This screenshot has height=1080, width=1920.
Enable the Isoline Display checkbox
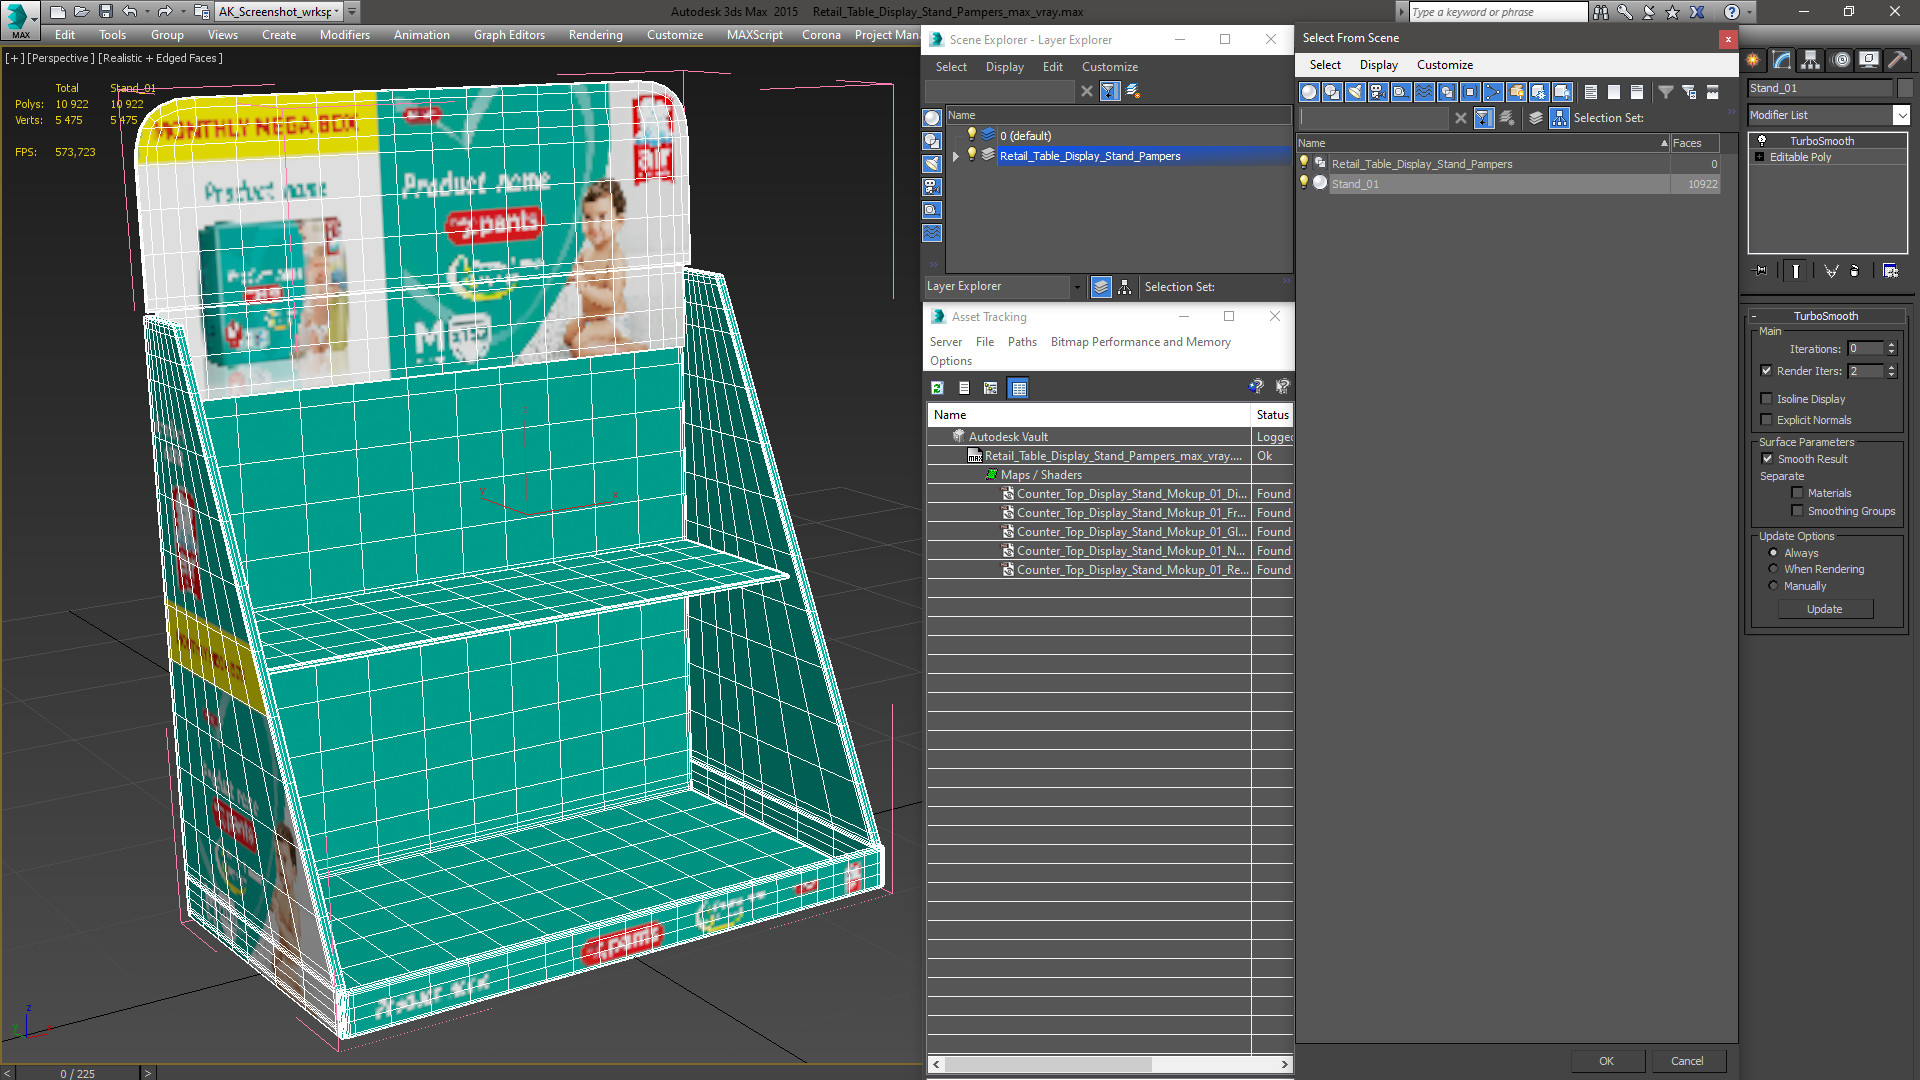tap(1766, 399)
